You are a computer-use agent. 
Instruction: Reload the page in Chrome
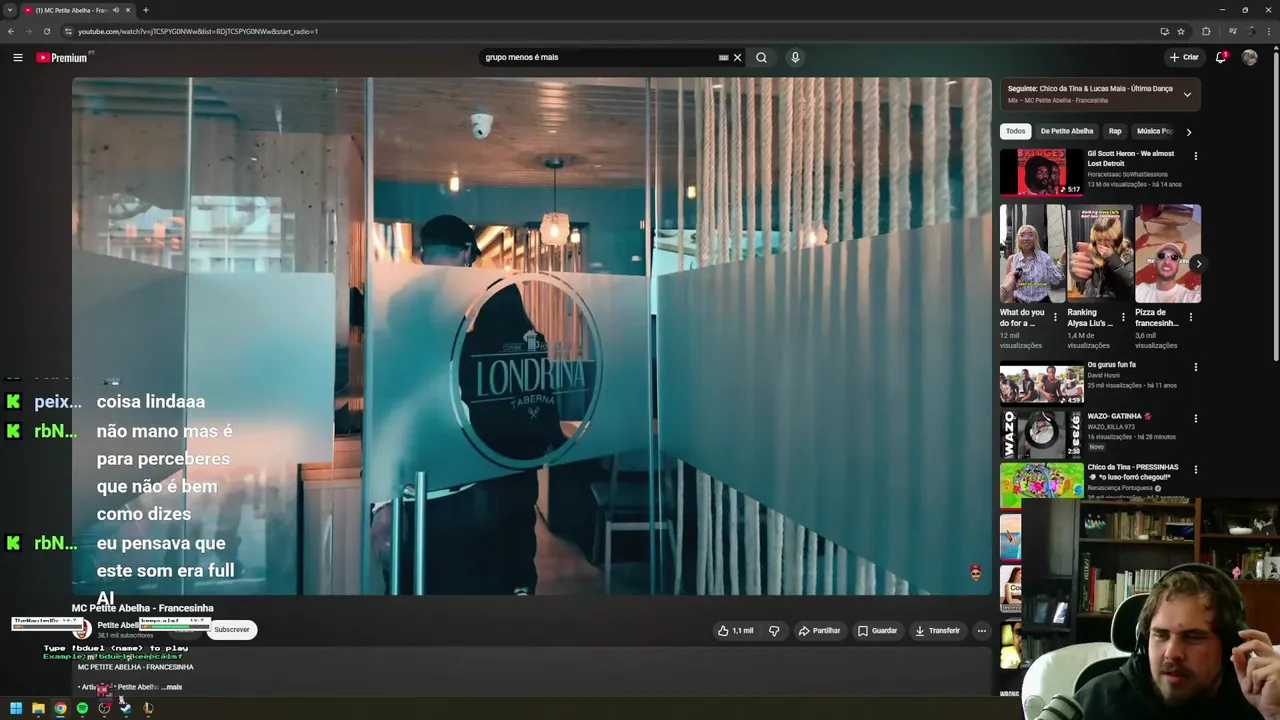tap(46, 31)
